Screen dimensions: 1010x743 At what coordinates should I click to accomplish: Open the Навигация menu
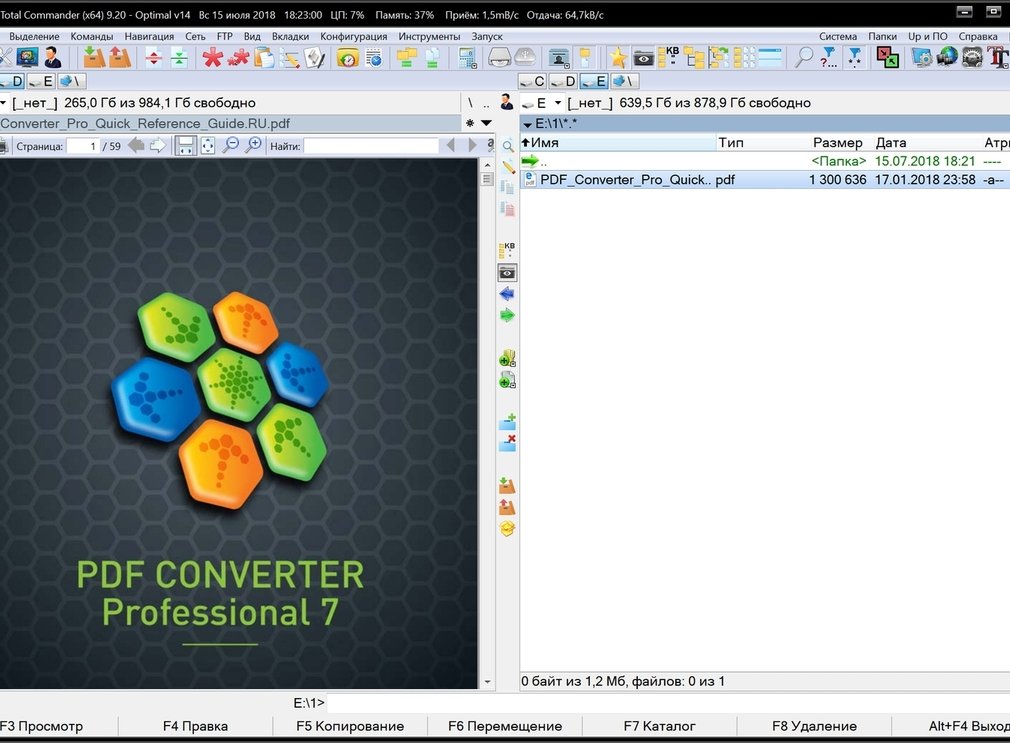click(149, 36)
